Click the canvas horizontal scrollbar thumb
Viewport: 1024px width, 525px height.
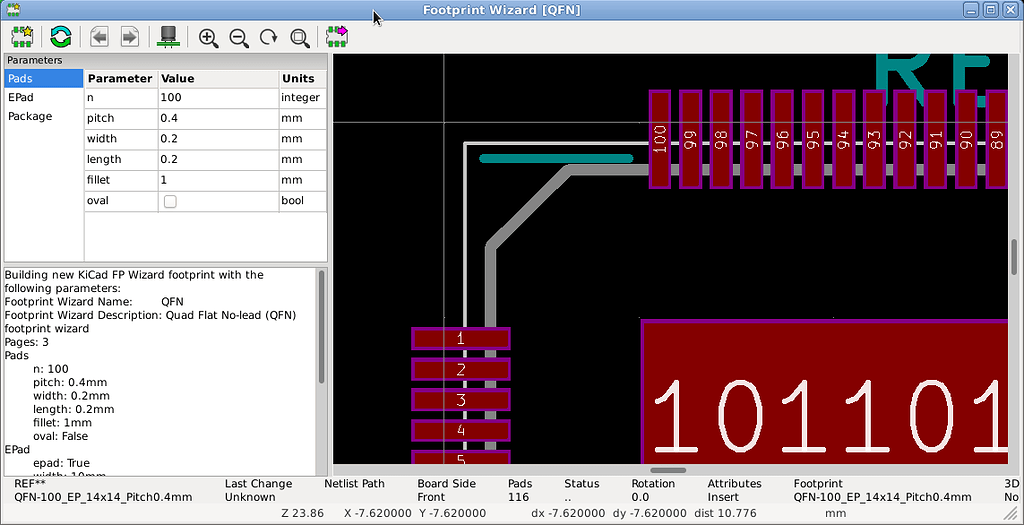668,470
